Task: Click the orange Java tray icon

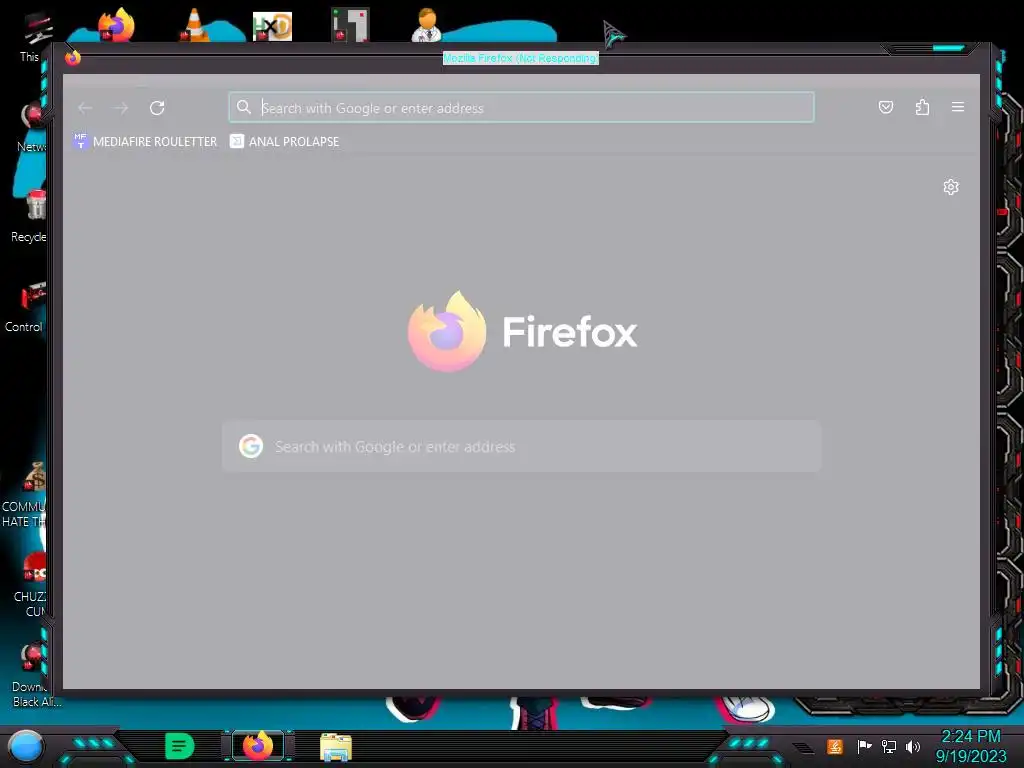Action: [x=835, y=746]
